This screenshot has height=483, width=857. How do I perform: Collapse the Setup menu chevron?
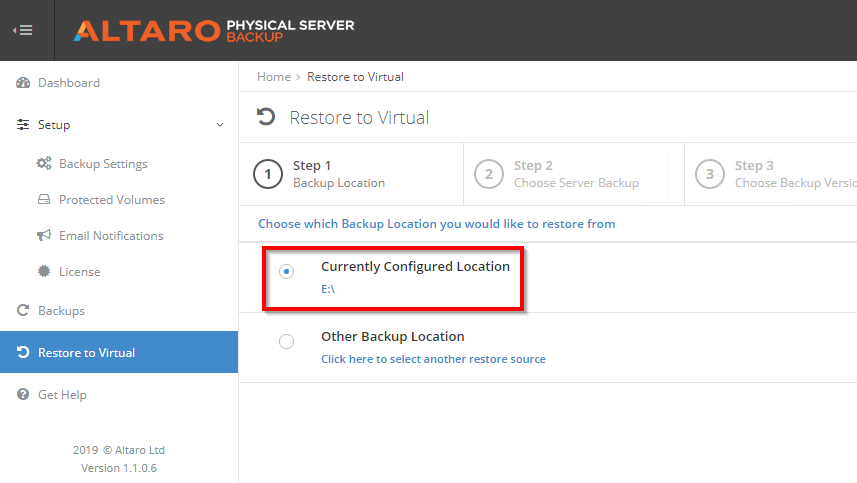[220, 125]
